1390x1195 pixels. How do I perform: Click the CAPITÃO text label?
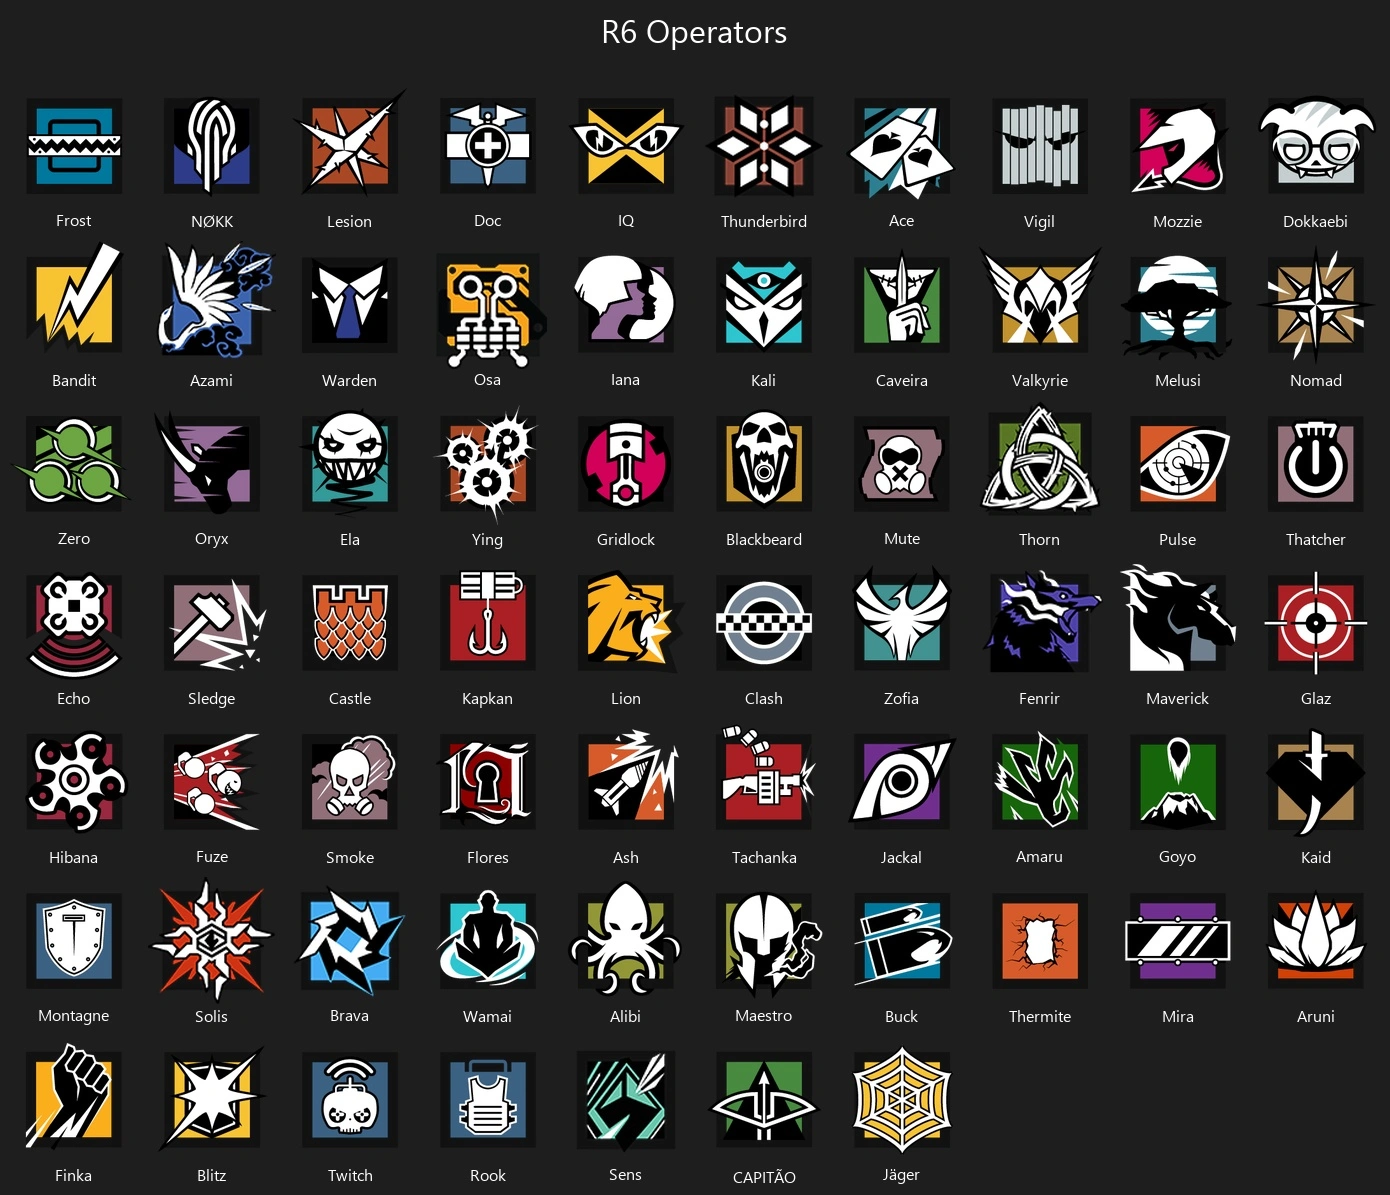(764, 1177)
